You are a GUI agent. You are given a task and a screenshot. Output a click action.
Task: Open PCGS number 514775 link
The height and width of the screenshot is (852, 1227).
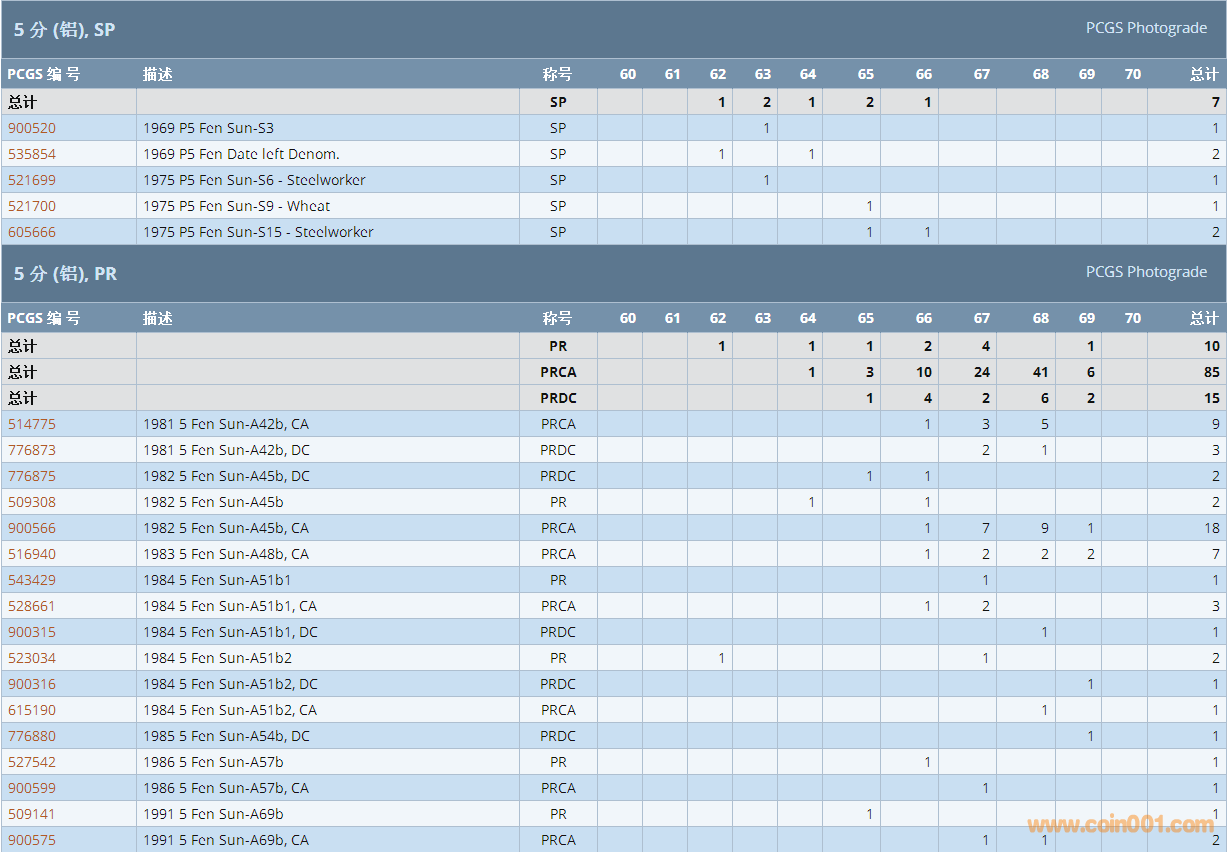click(32, 424)
